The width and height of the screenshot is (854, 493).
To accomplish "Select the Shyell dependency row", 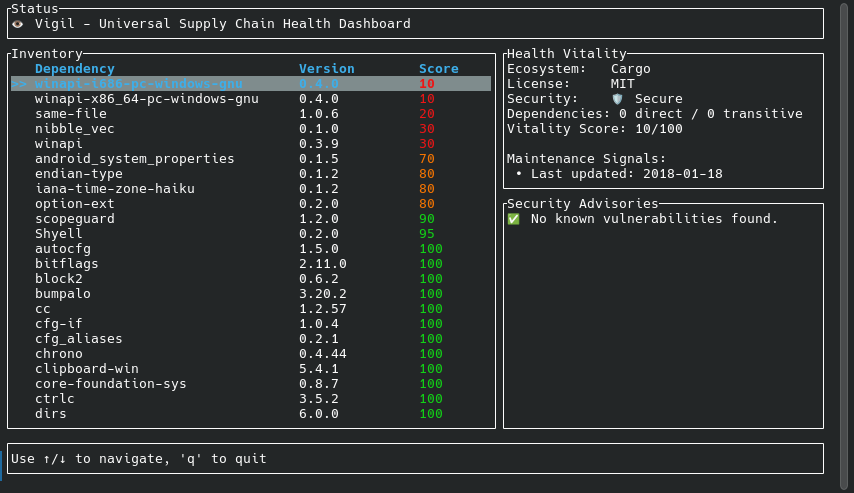I will tap(251, 234).
